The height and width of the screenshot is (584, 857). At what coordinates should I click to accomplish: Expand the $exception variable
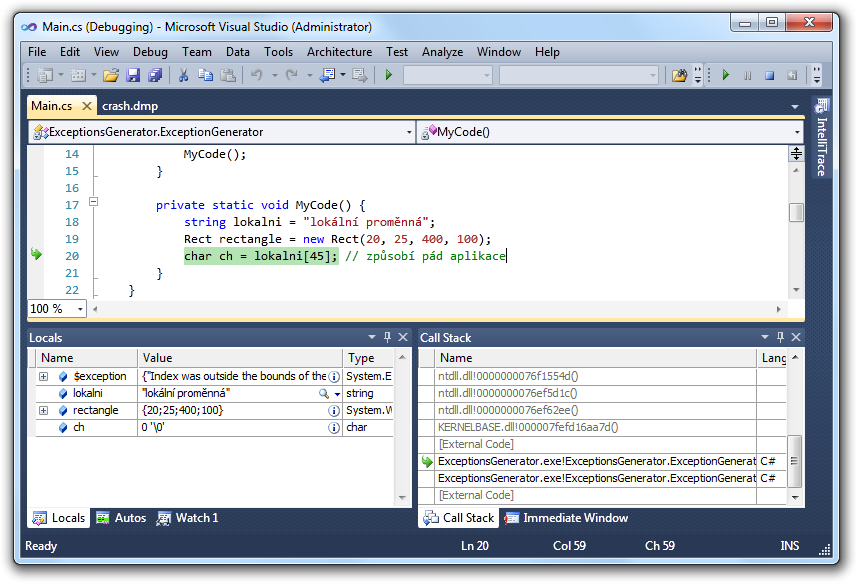[44, 376]
